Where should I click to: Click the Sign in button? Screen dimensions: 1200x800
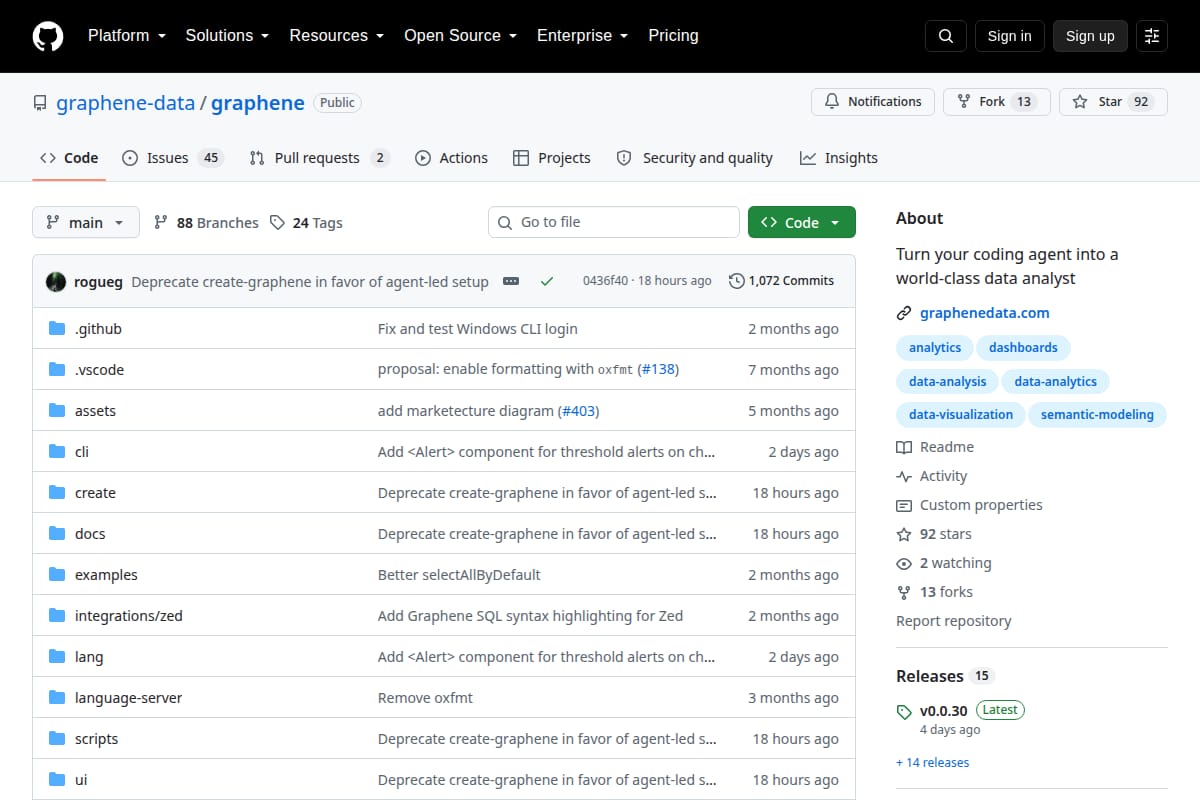point(1009,36)
